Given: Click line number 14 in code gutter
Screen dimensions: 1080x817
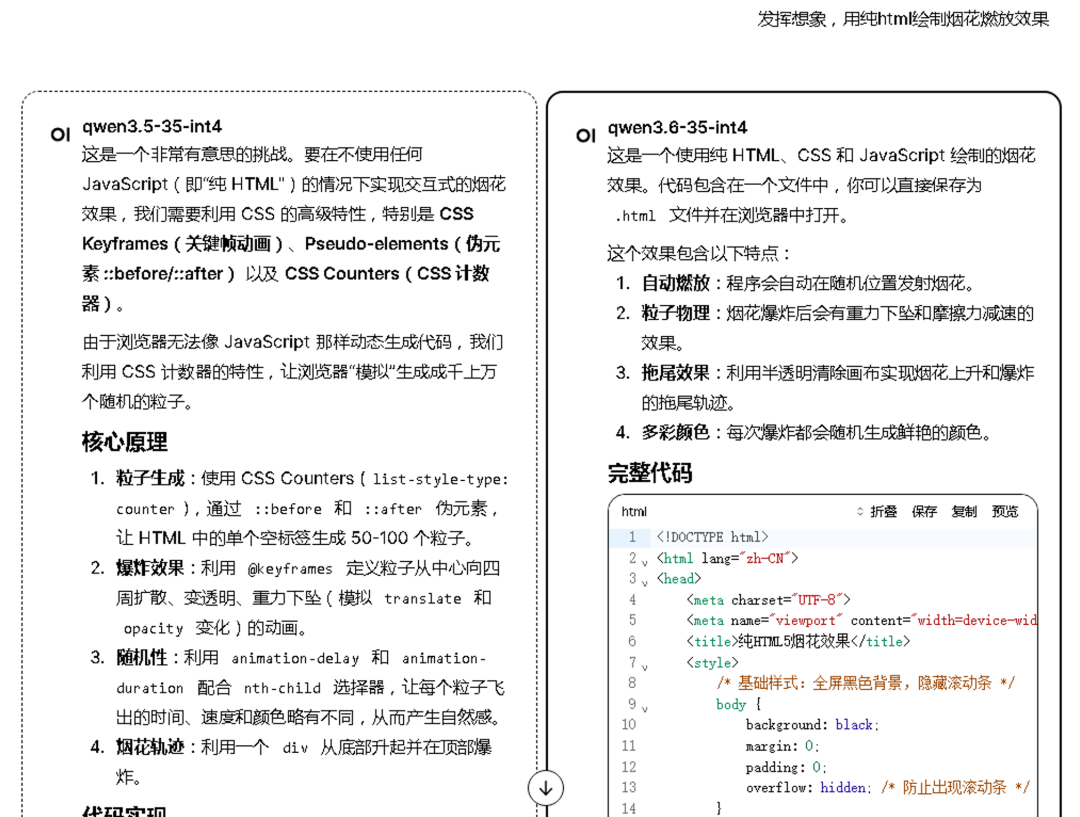Looking at the screenshot, I should (628, 808).
